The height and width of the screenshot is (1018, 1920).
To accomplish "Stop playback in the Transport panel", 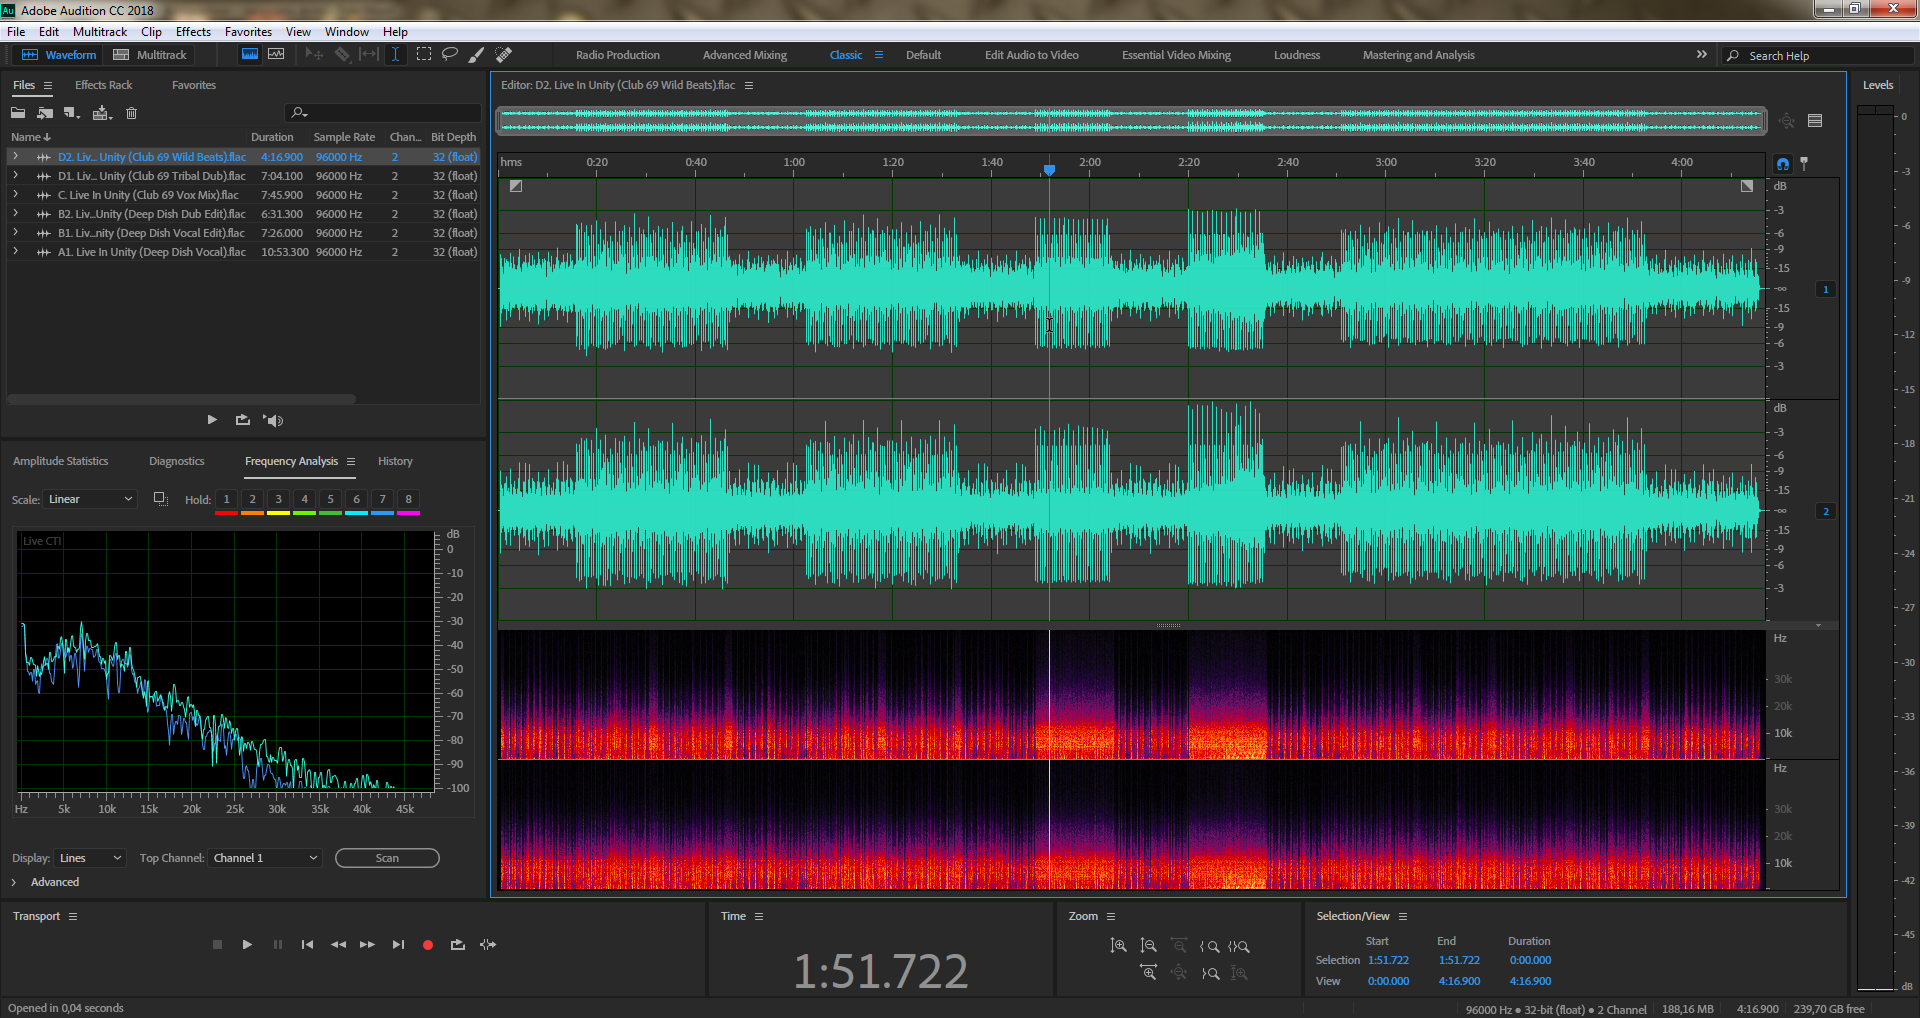I will (217, 945).
